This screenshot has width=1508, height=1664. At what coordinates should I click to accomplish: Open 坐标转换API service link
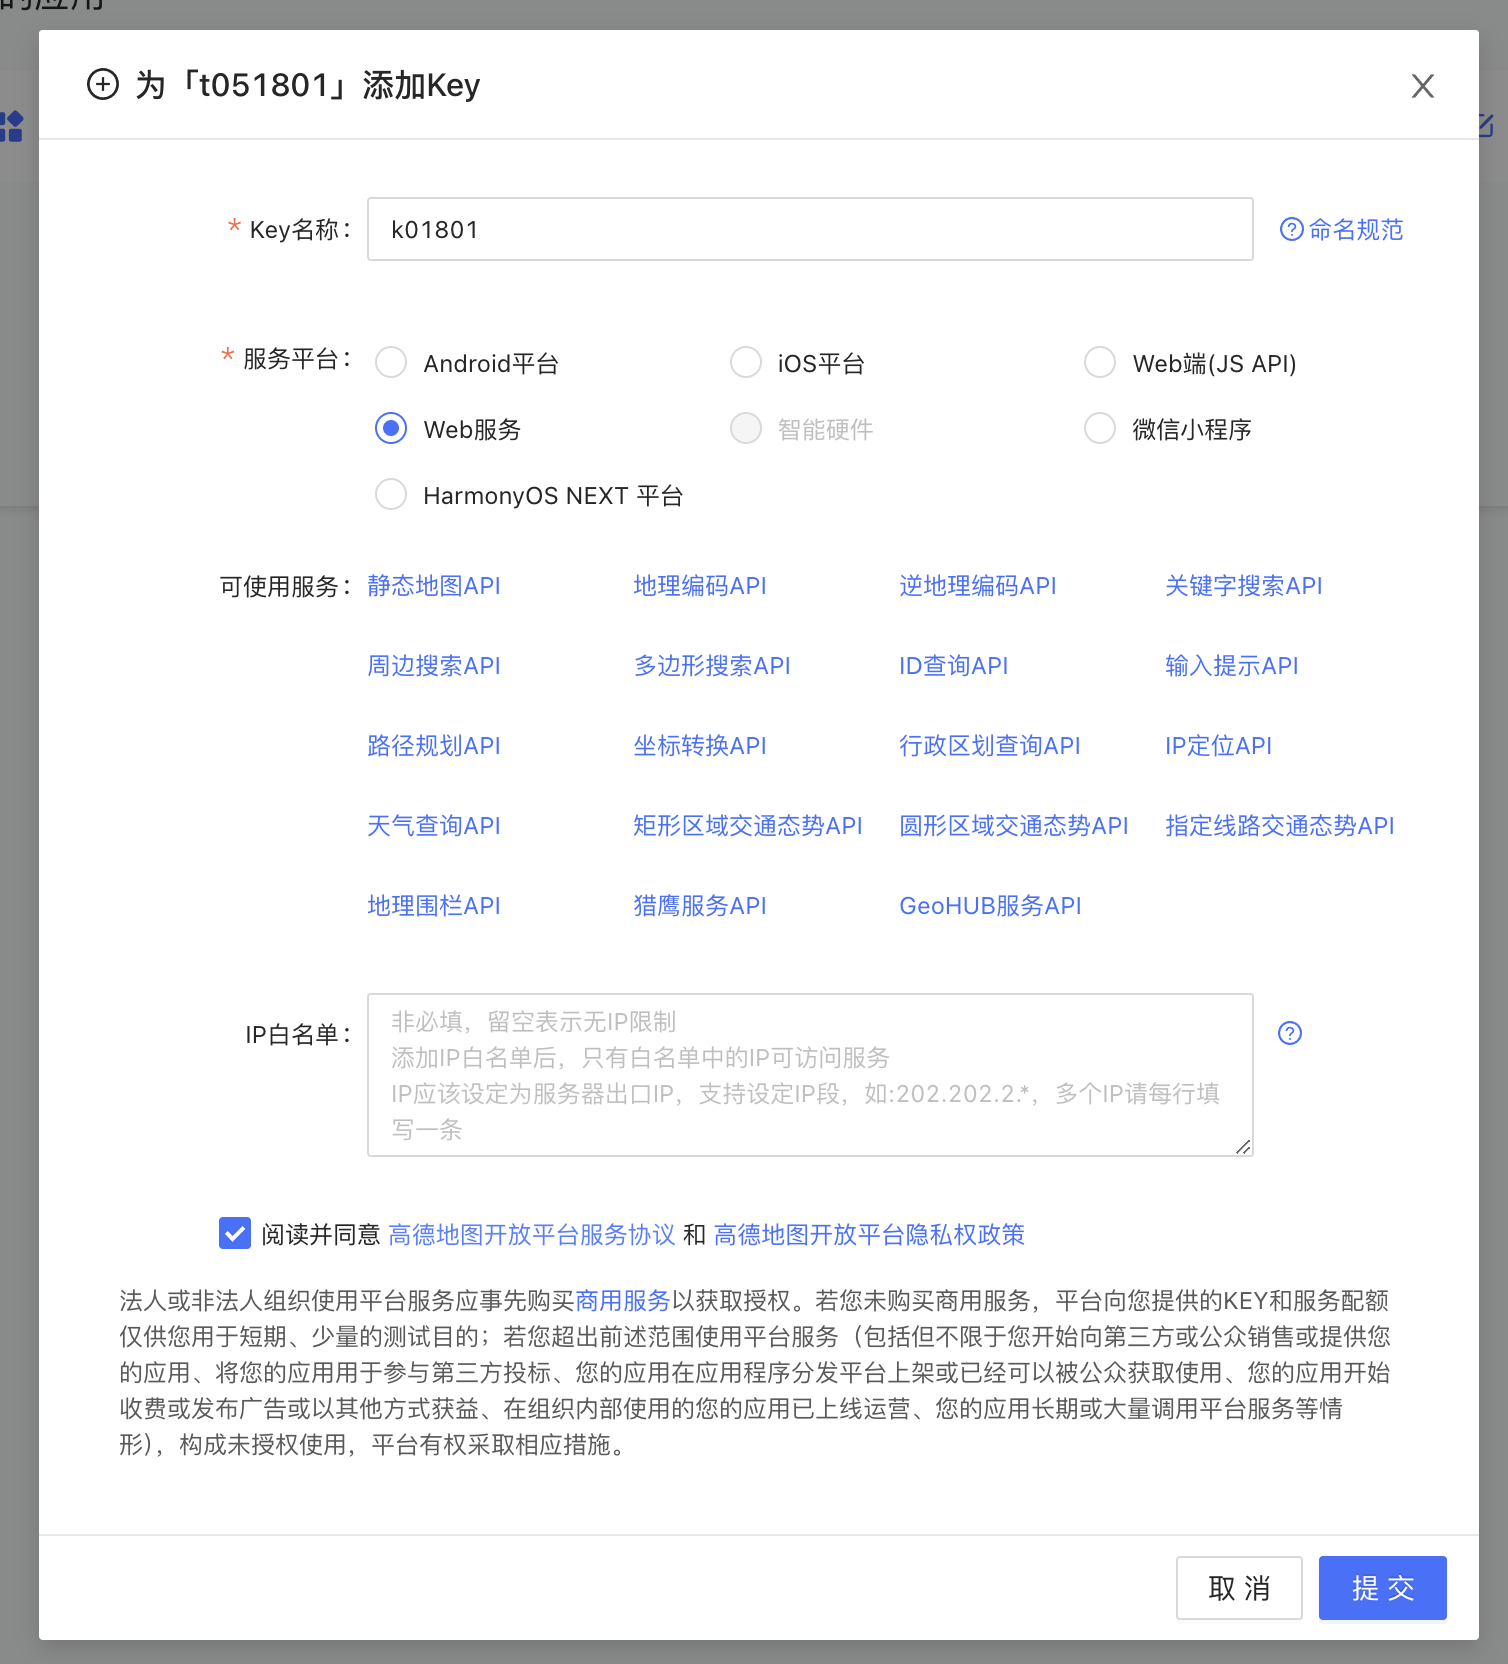point(700,746)
